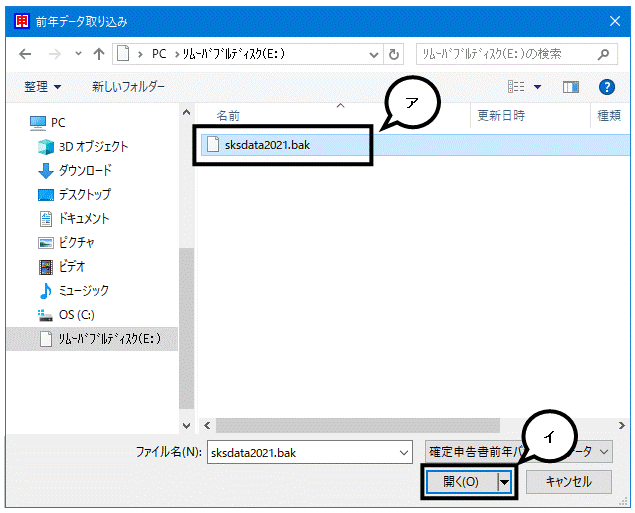Sort by 種類 column header
Screen dimensions: 635x513
click(609, 116)
